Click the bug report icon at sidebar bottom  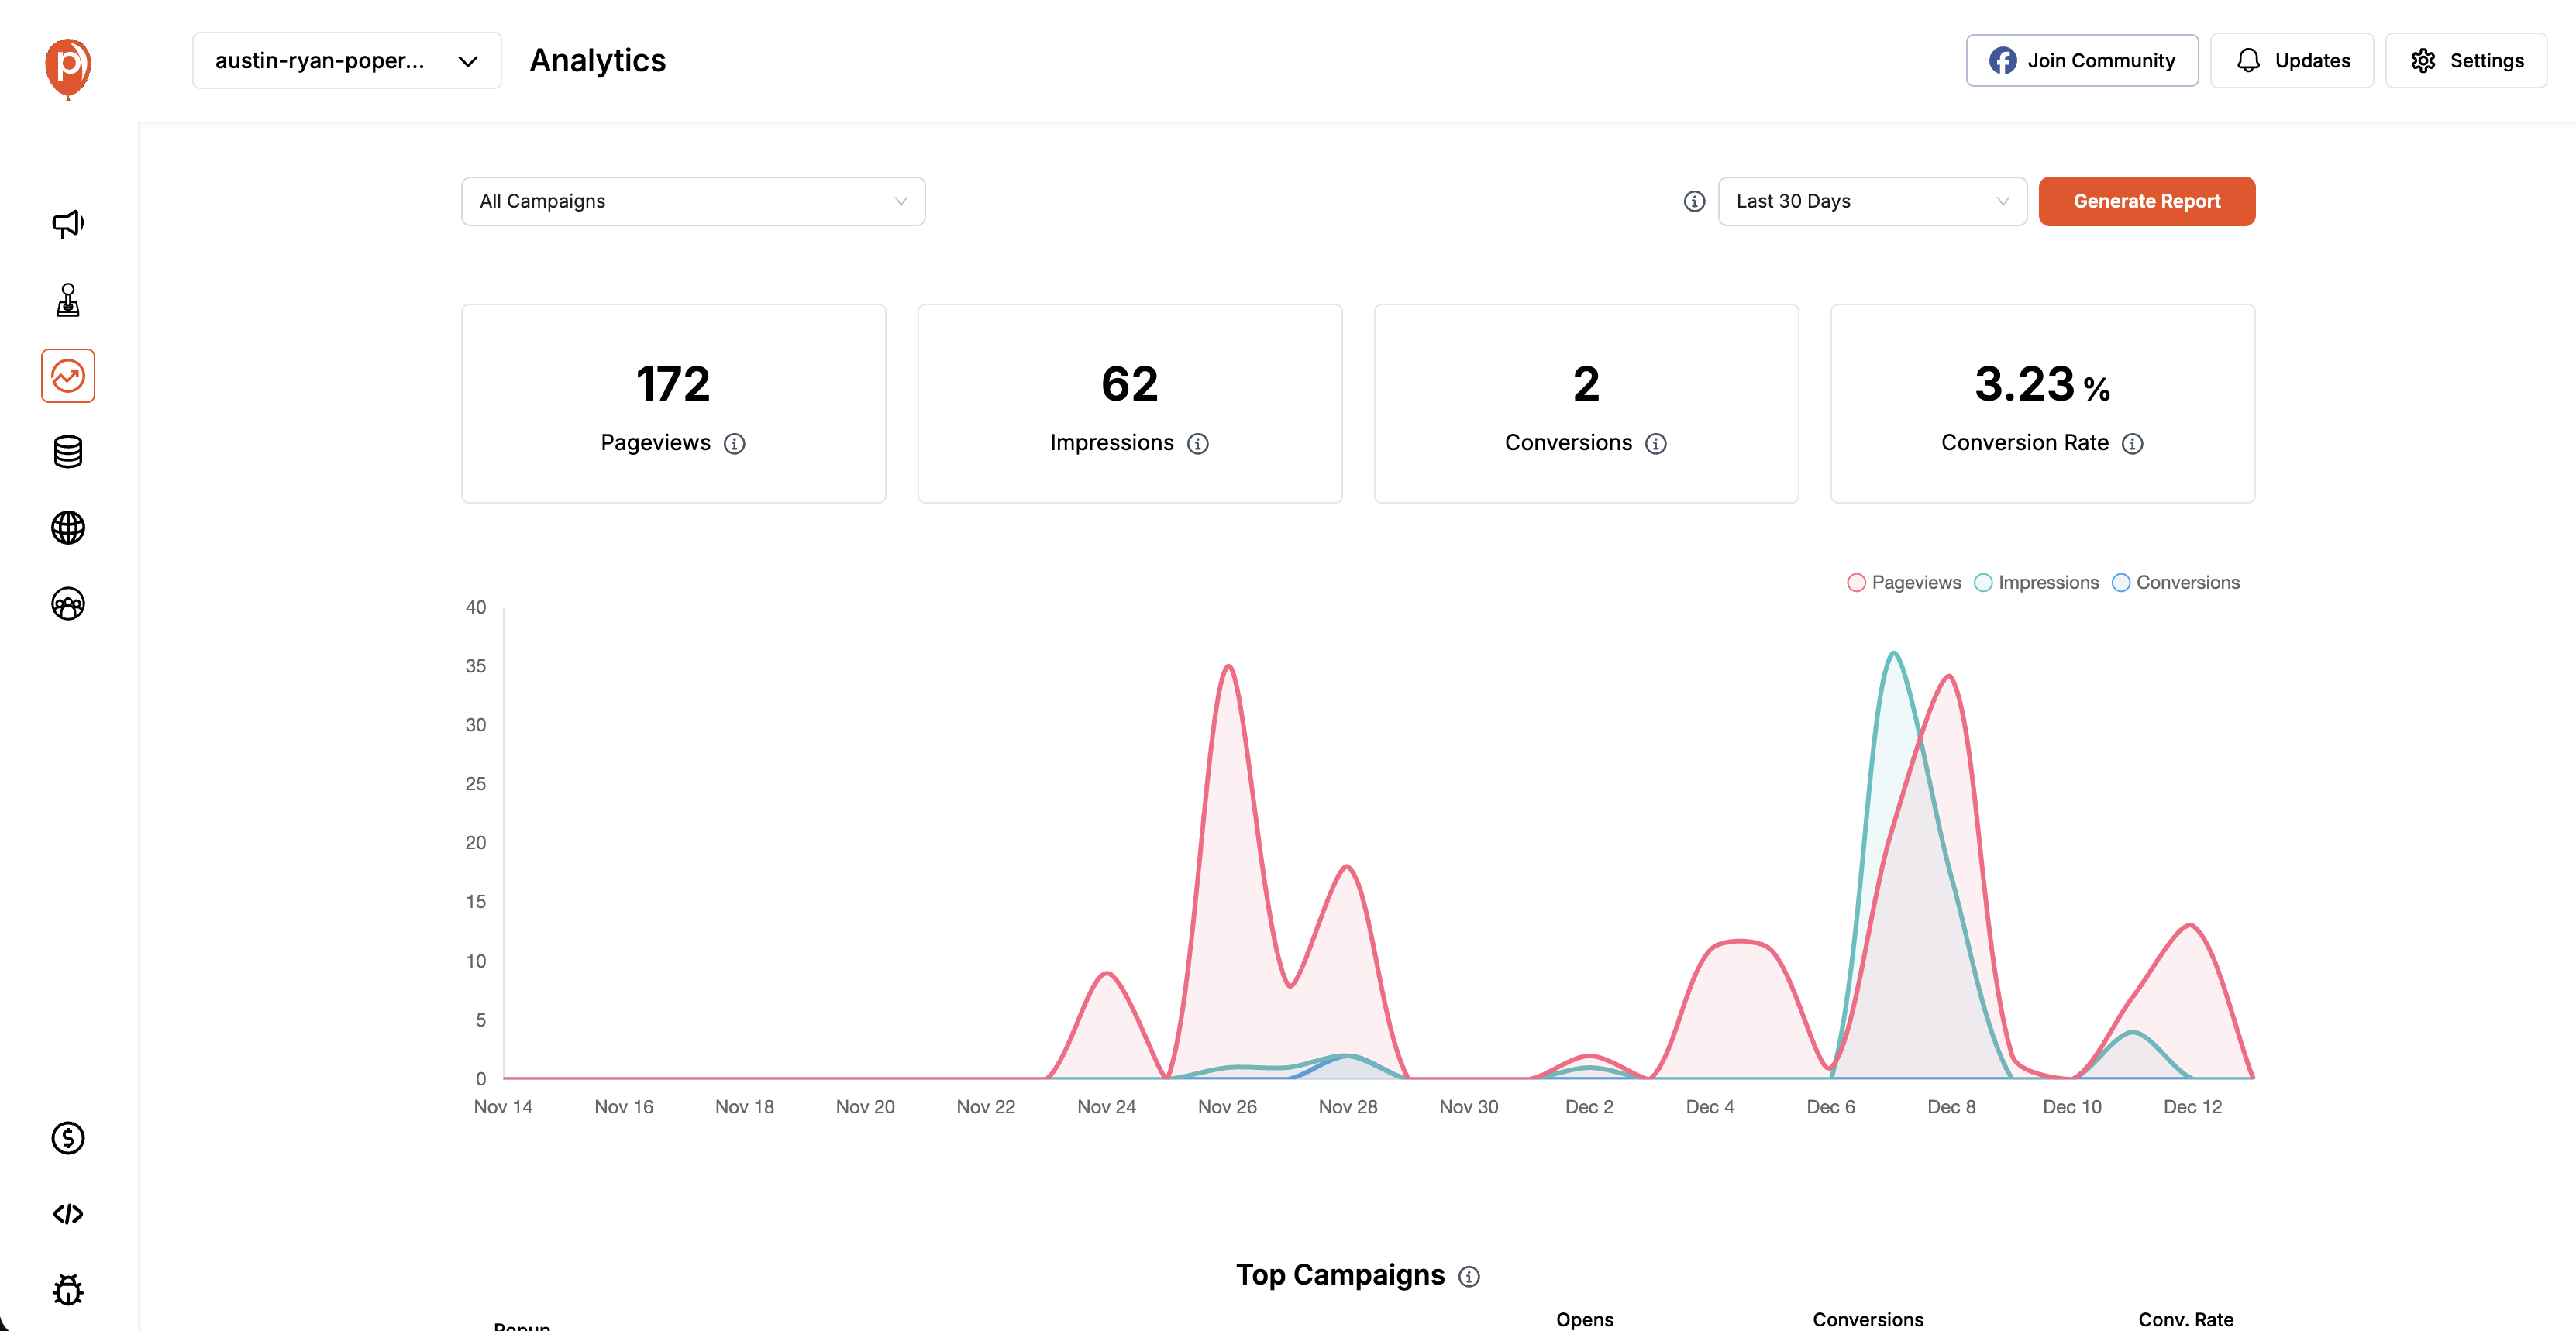tap(67, 1290)
